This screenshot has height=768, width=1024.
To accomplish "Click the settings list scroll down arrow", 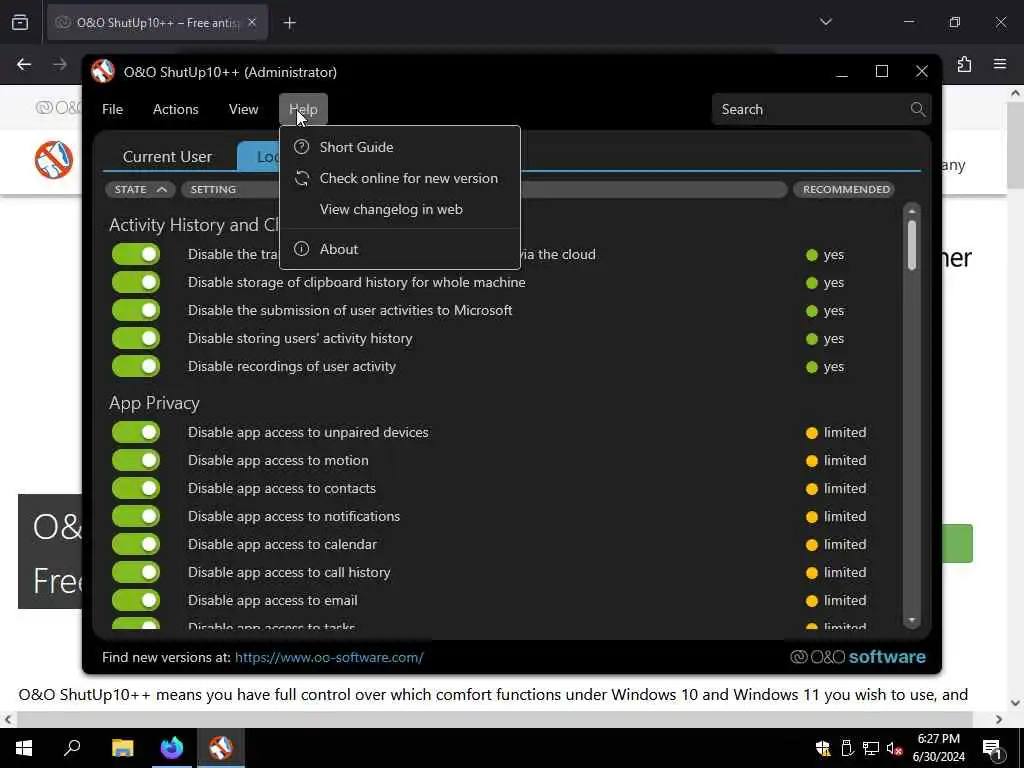I will coord(912,621).
